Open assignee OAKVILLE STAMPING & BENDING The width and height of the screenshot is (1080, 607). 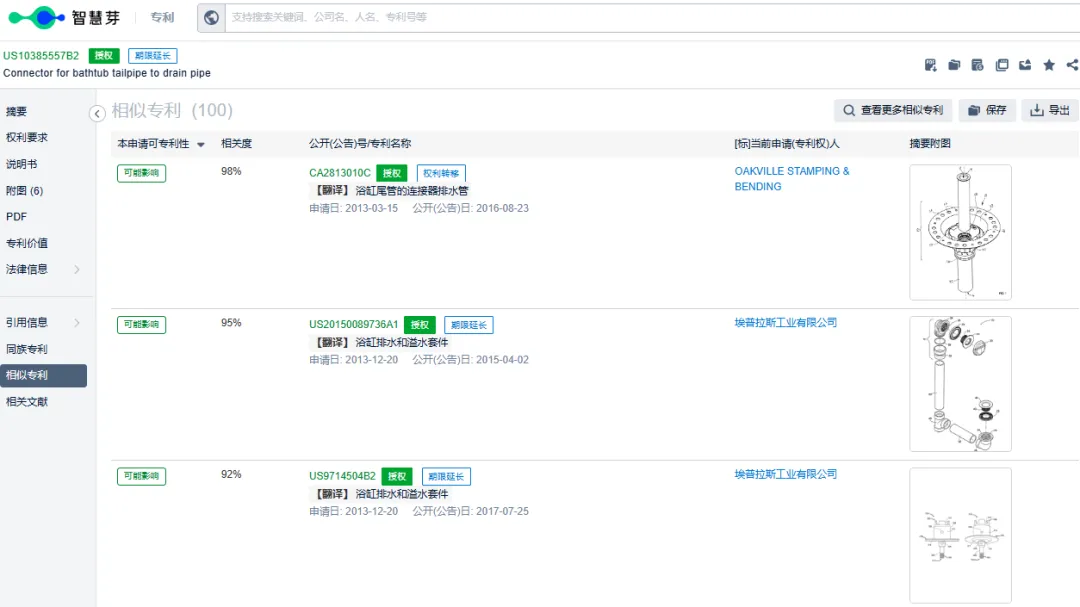click(791, 178)
